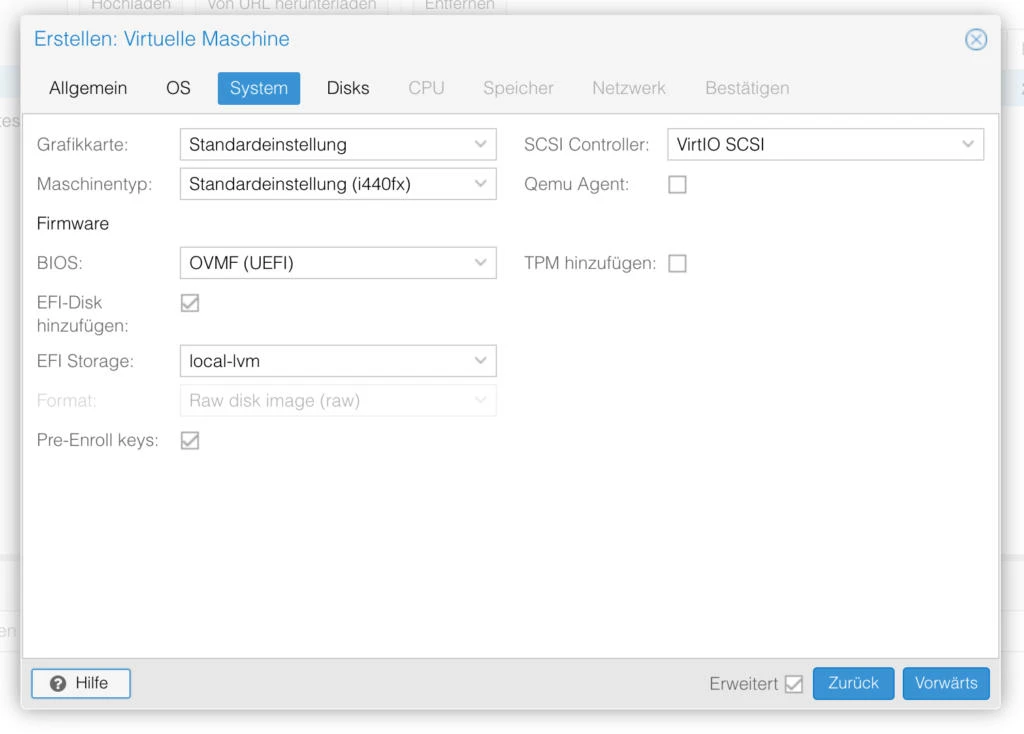Click the EFI Storage local-lvm field
The height and width of the screenshot is (734, 1024).
click(x=325, y=361)
